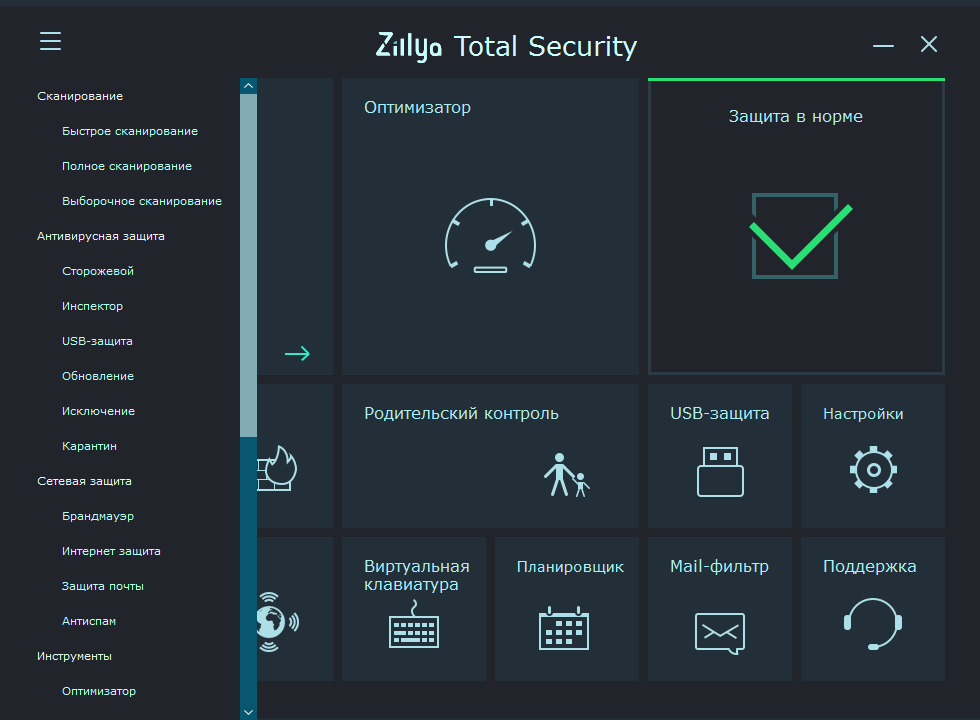Select Антивирусная защита section
This screenshot has width=980, height=720.
(x=101, y=236)
